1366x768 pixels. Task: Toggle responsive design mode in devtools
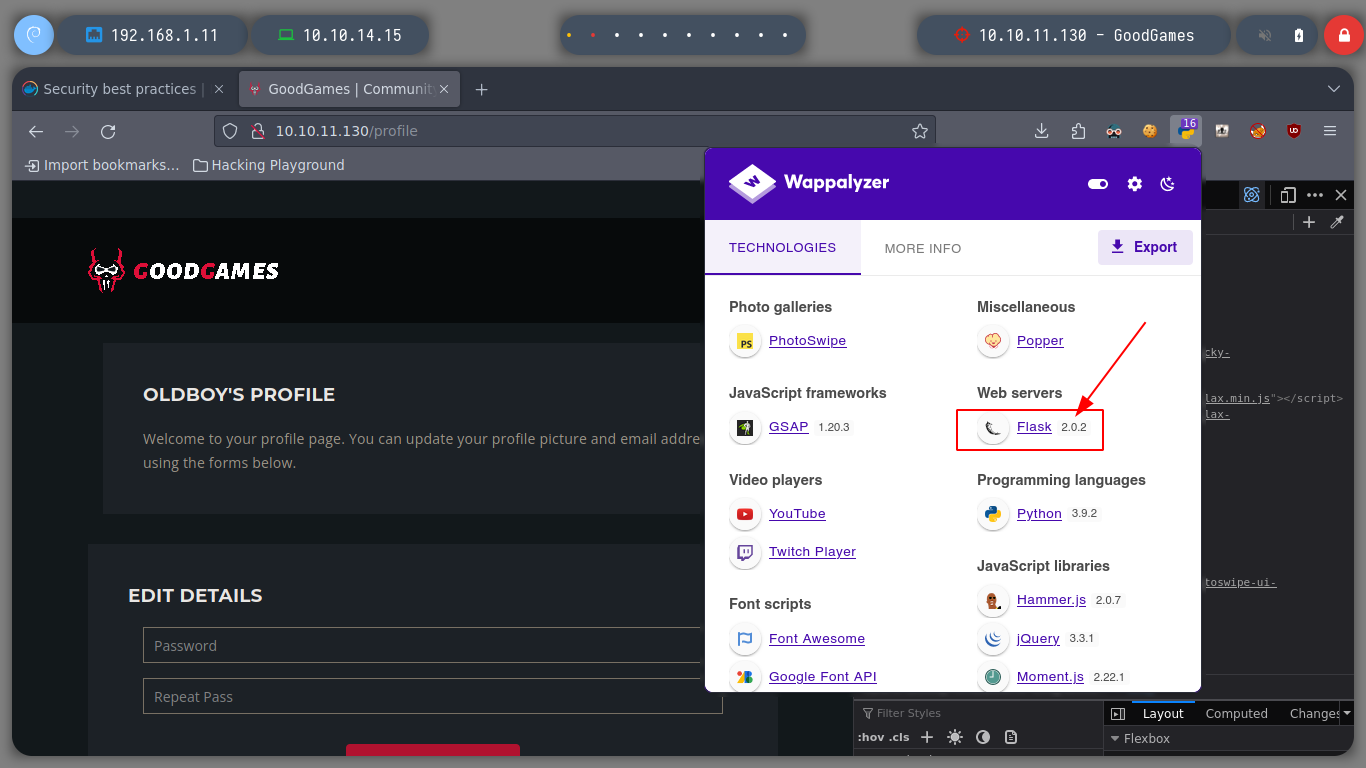1288,195
